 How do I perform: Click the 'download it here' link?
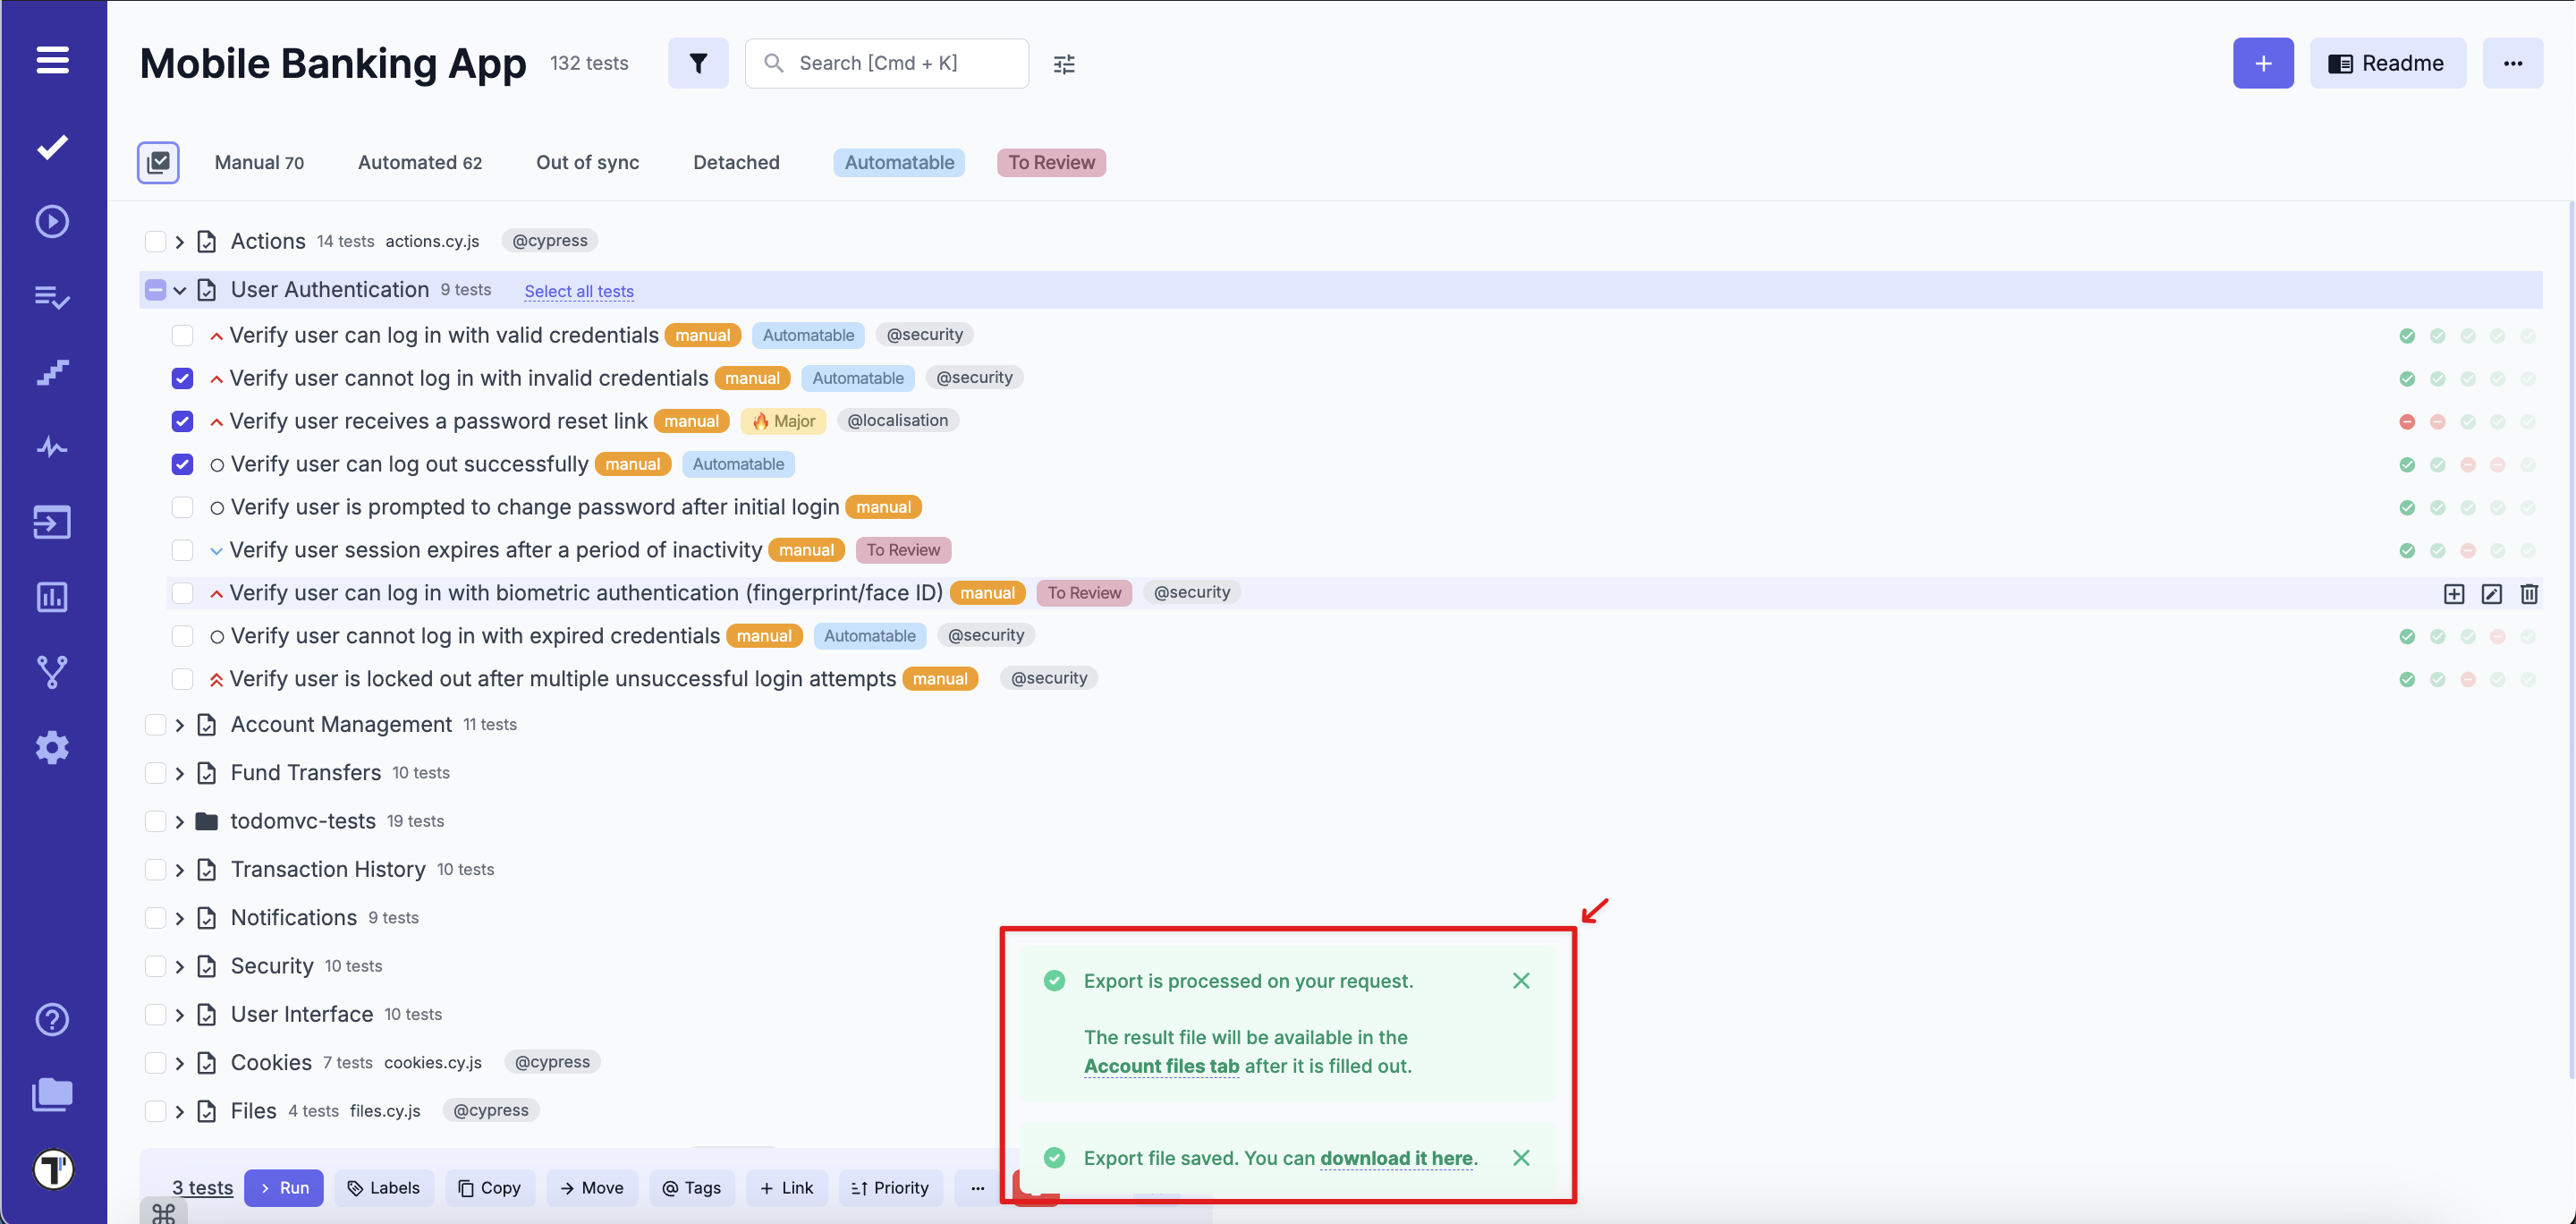[x=1396, y=1158]
